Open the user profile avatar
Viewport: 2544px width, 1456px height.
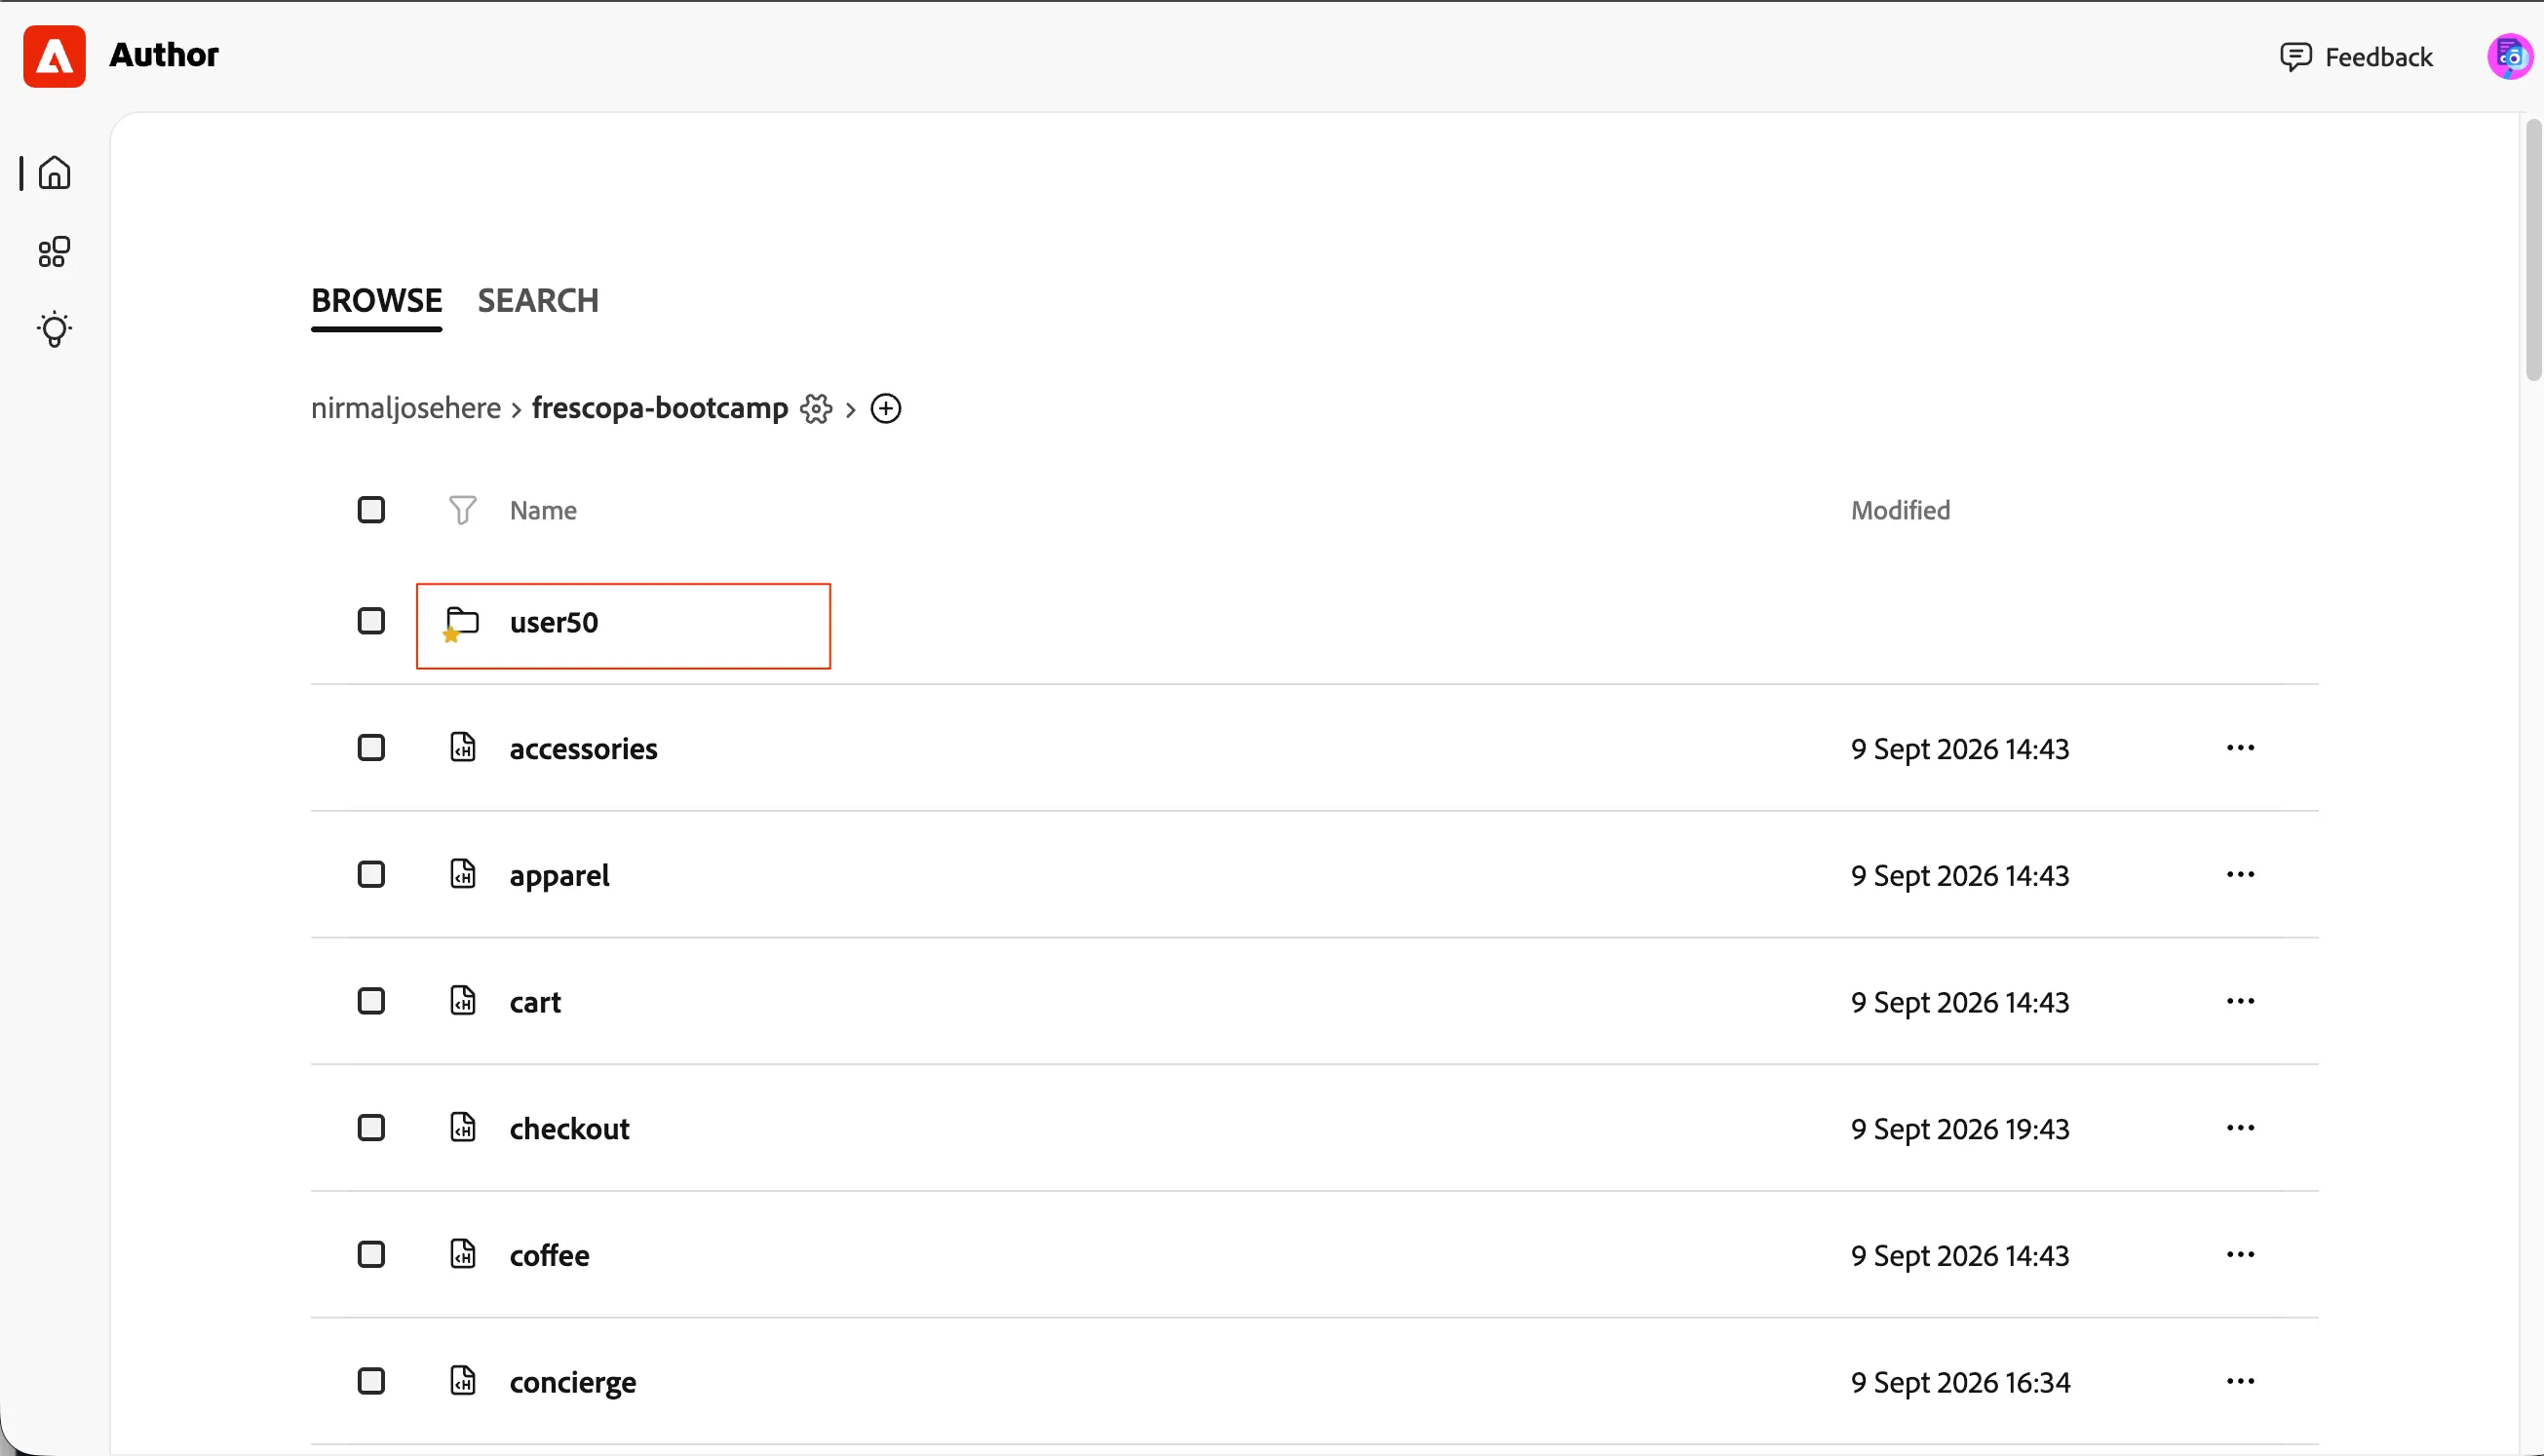pos(2509,57)
